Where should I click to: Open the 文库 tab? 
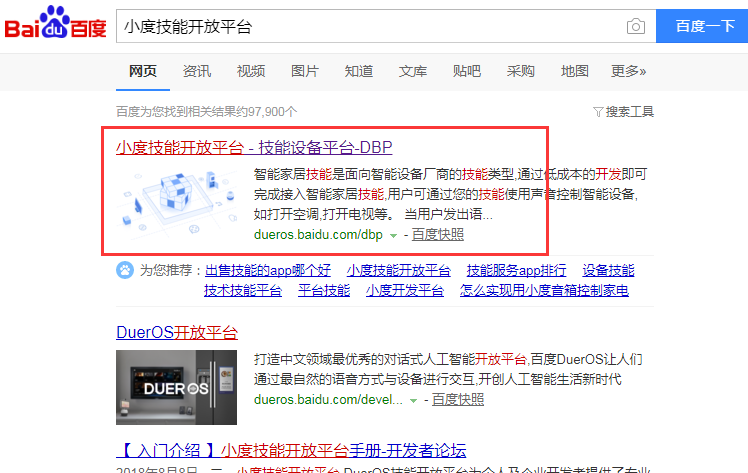click(413, 71)
